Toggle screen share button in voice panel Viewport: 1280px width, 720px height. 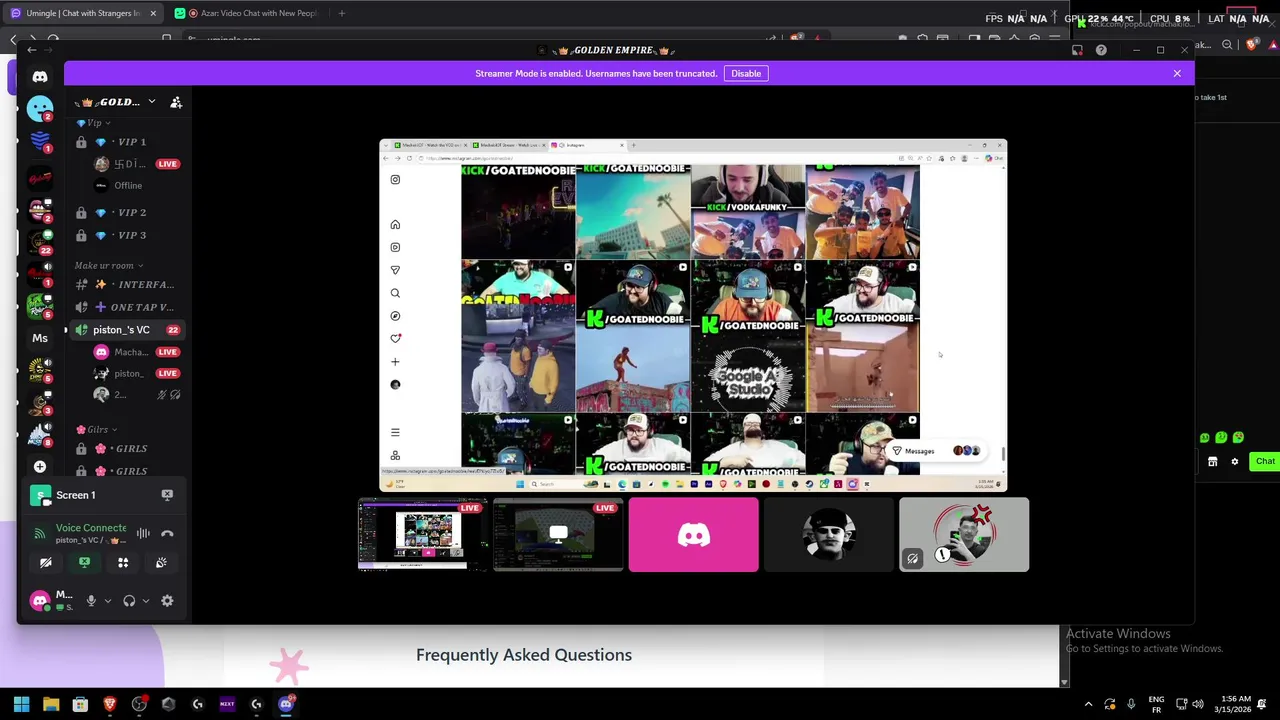click(x=84, y=563)
